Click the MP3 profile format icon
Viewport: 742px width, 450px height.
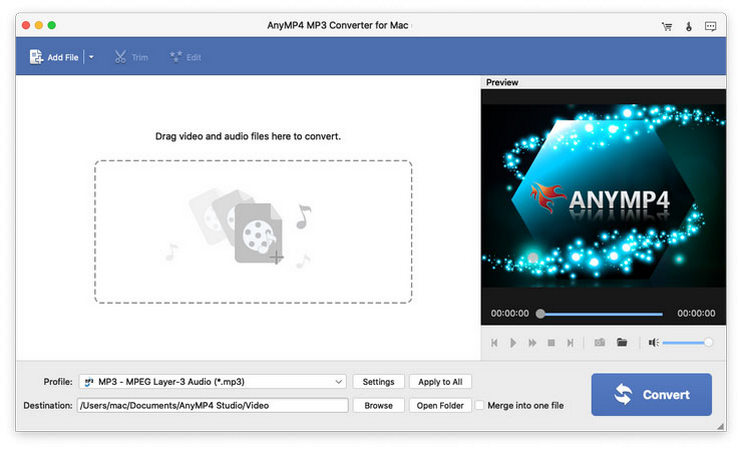point(88,382)
